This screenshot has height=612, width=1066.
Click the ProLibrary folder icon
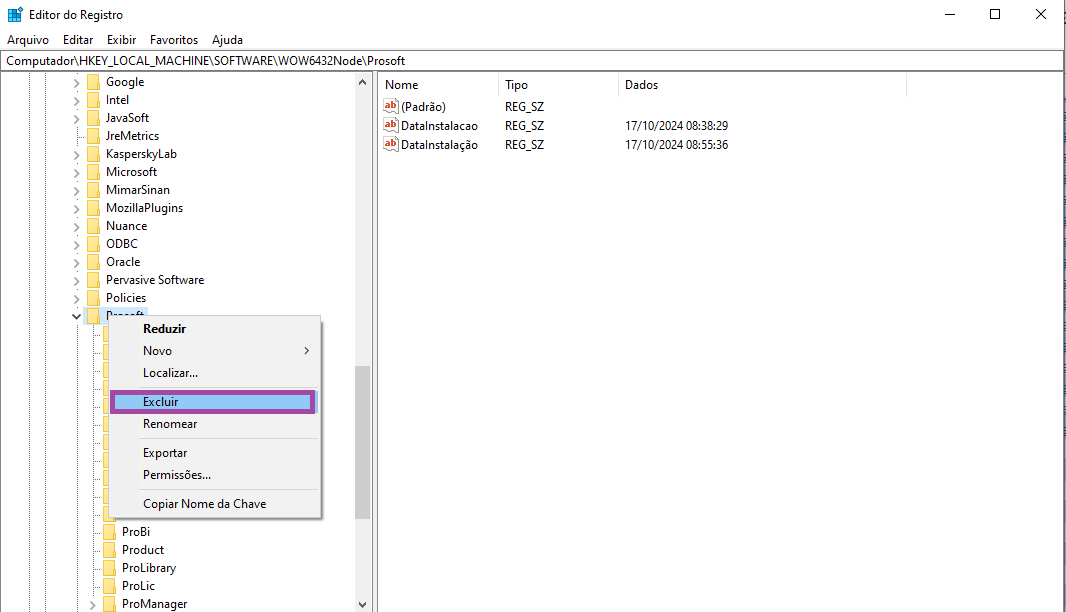click(109, 568)
